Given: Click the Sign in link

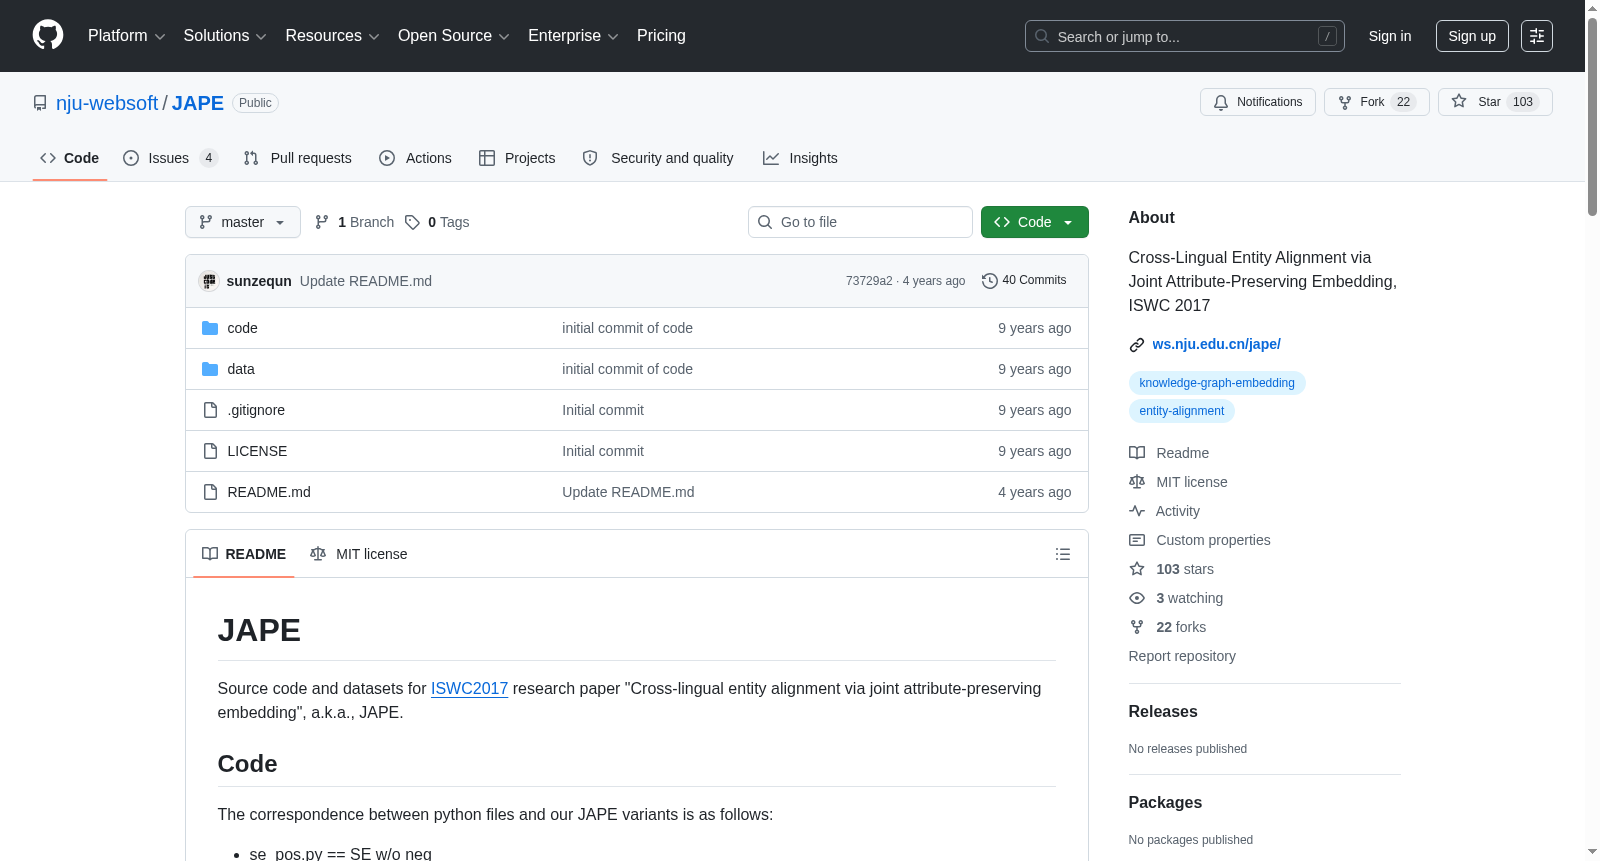Looking at the screenshot, I should coord(1390,36).
